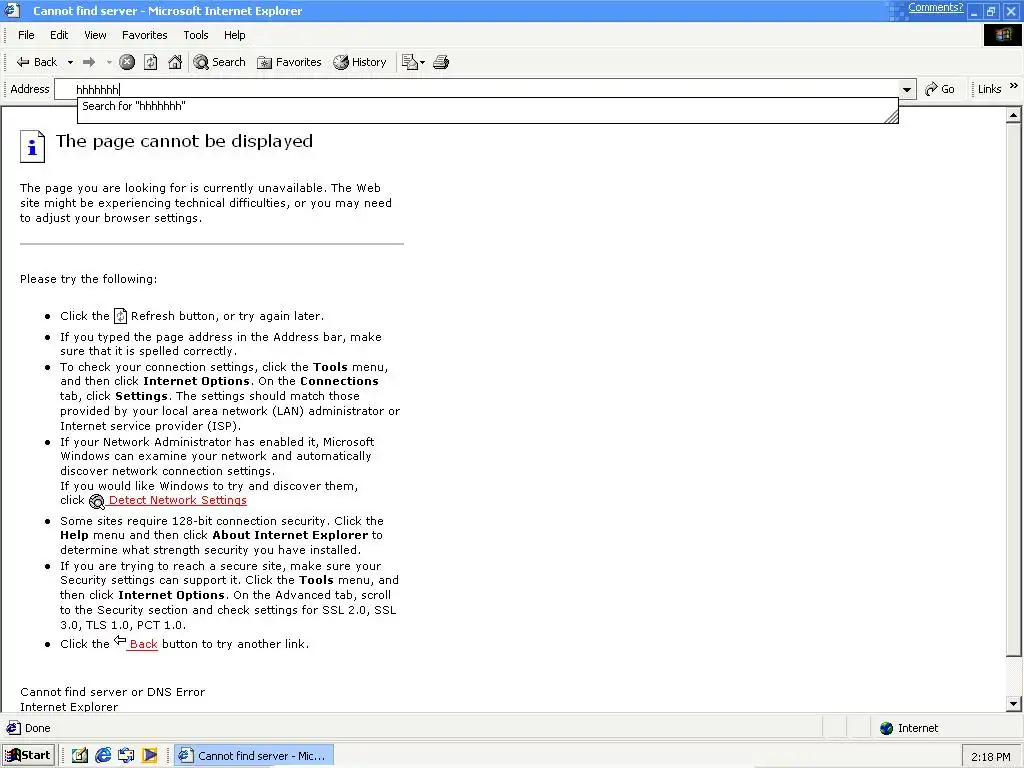Click the page info icon beside the heading
The width and height of the screenshot is (1024, 768).
[32, 146]
